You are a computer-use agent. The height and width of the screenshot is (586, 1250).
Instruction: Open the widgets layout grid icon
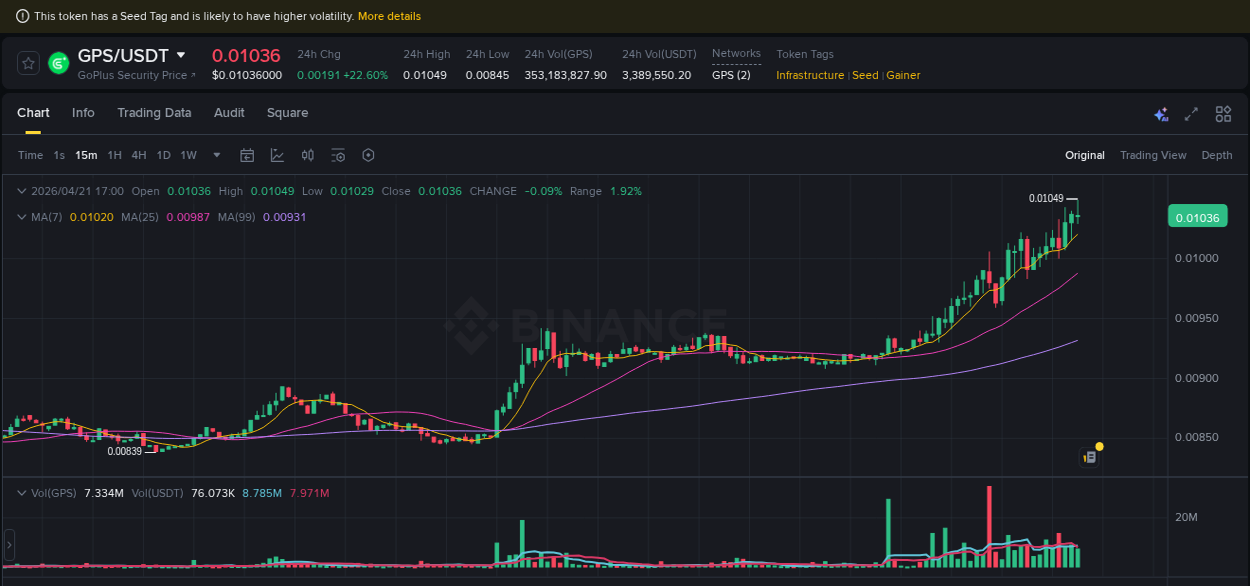click(x=1223, y=114)
